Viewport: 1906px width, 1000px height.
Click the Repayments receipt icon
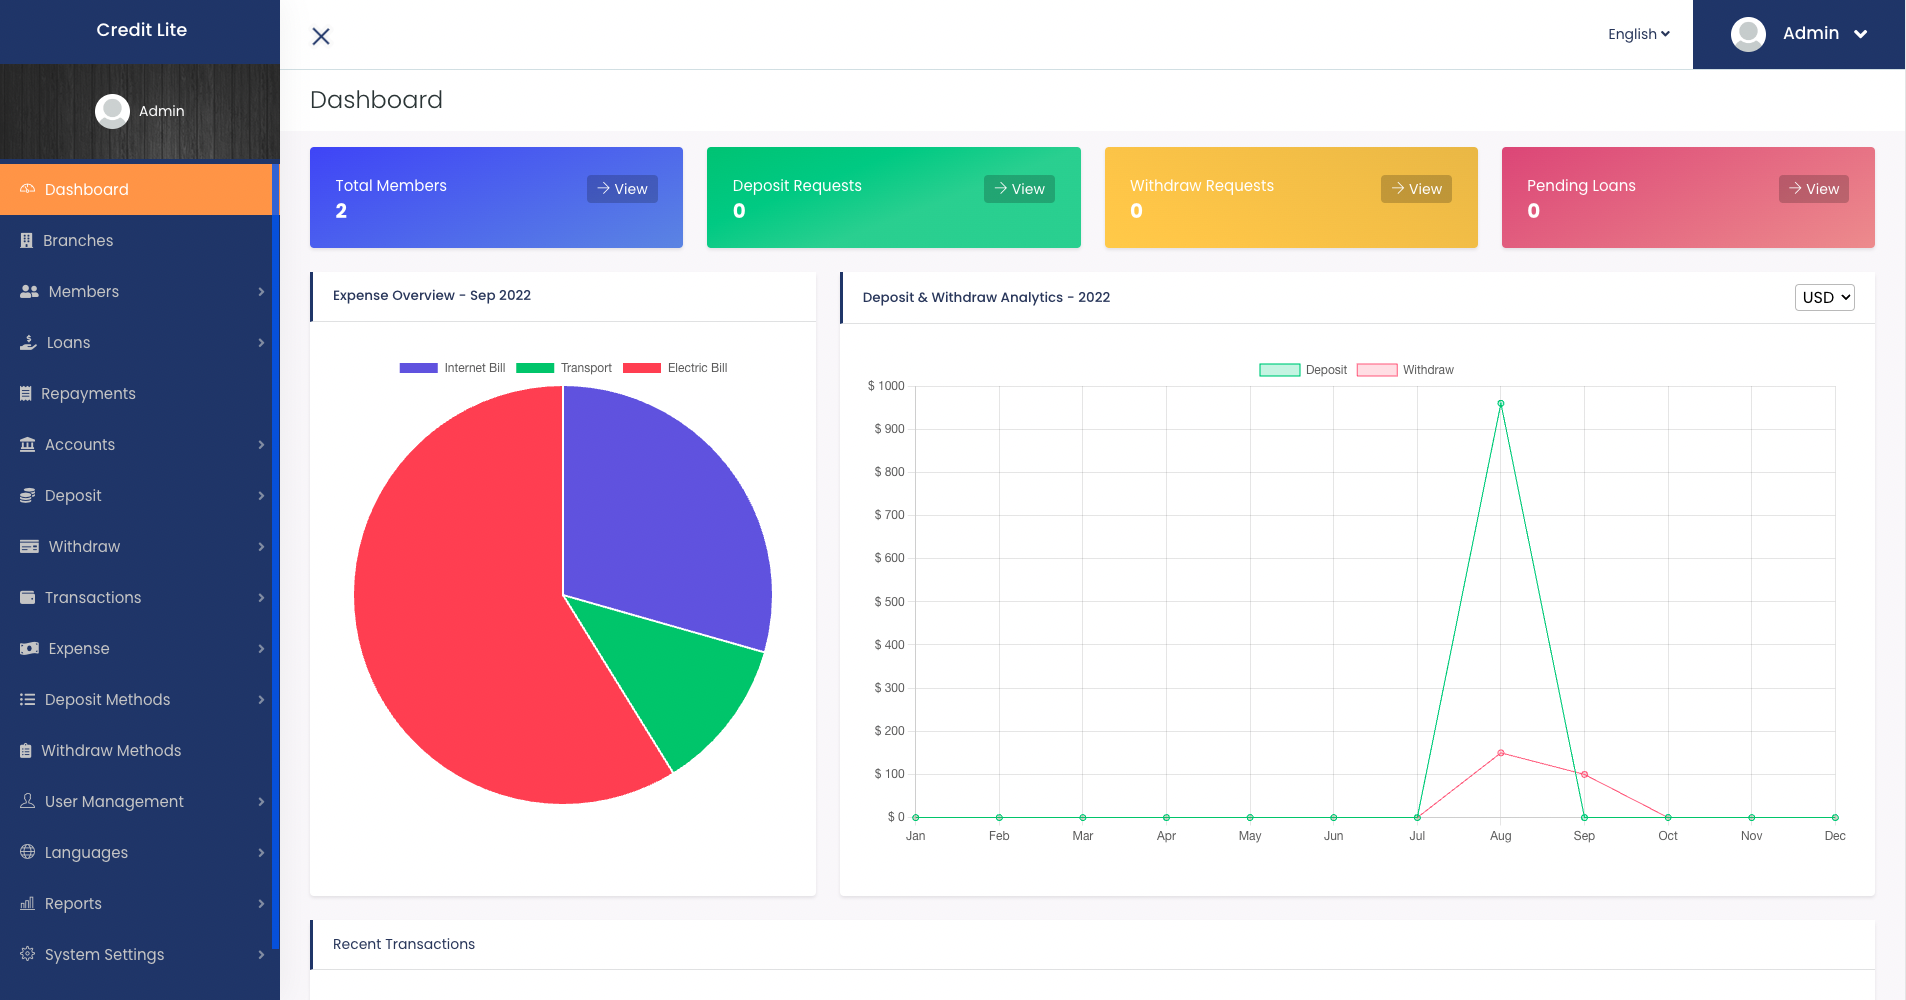coord(26,394)
